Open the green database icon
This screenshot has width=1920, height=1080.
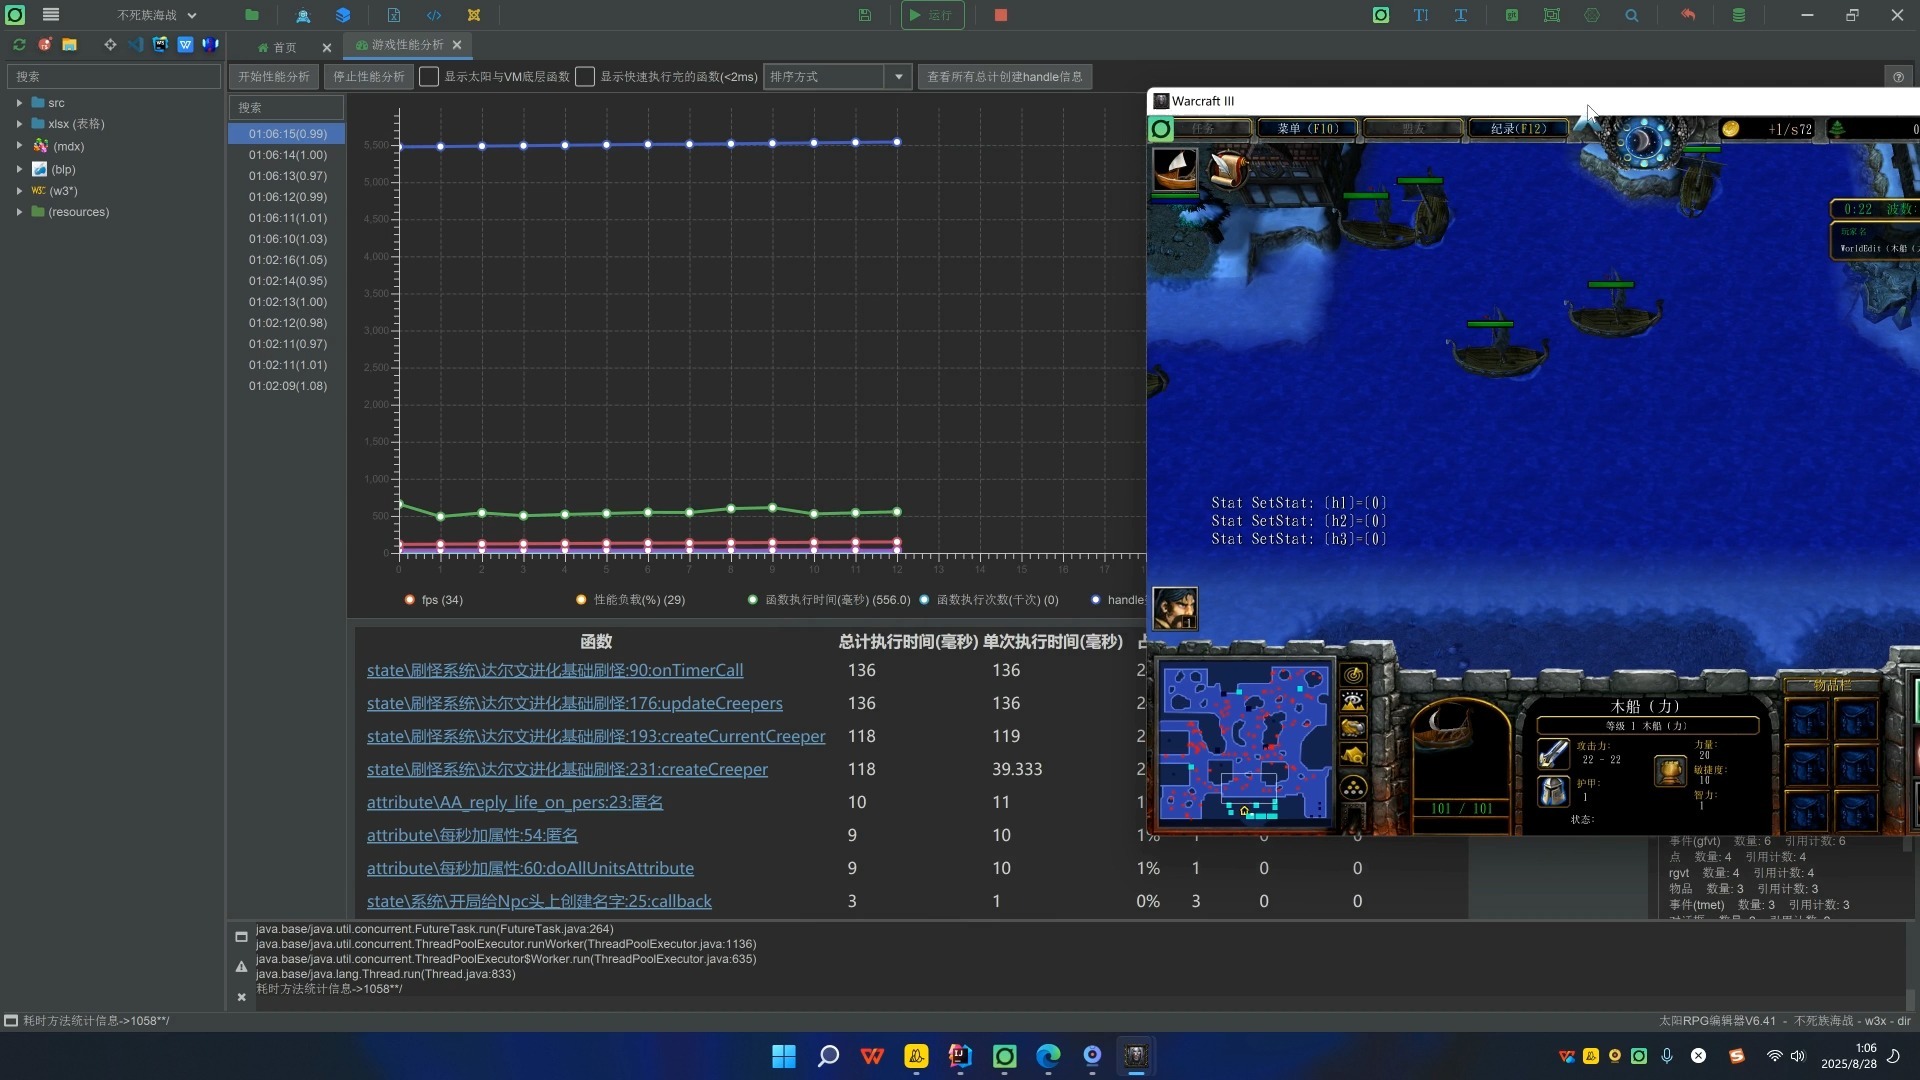click(x=1739, y=15)
